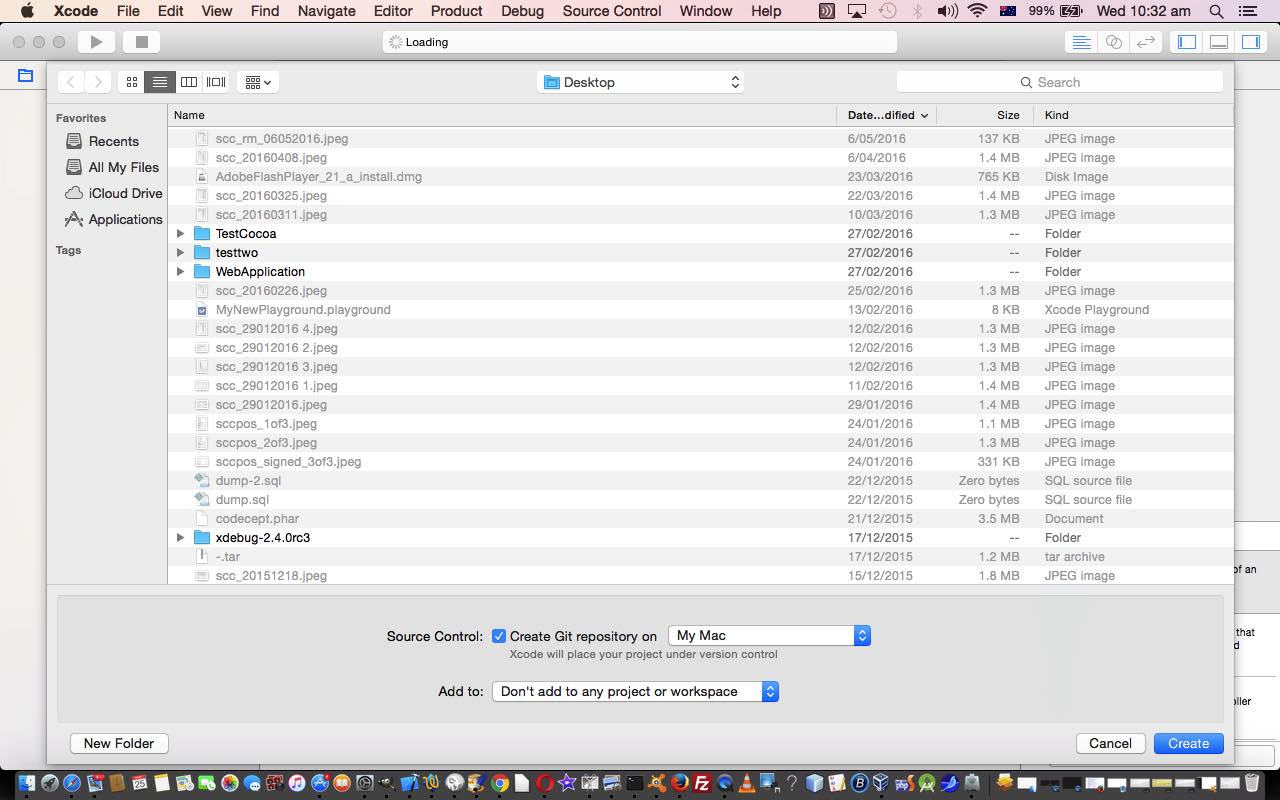Open the Source Control menu
This screenshot has width=1280, height=800.
click(612, 11)
